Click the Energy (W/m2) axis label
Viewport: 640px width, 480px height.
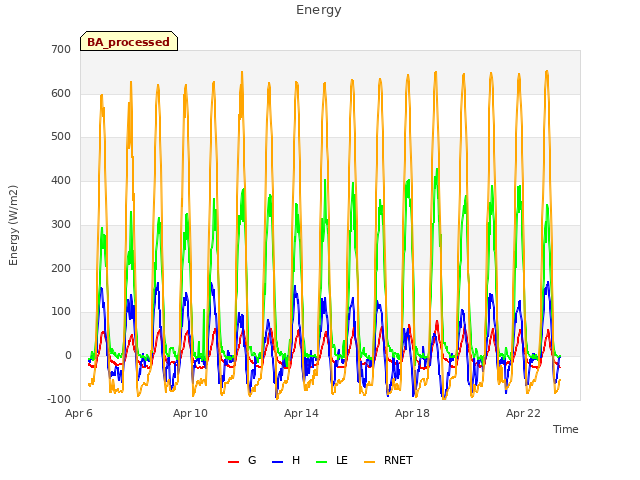pos(13,225)
